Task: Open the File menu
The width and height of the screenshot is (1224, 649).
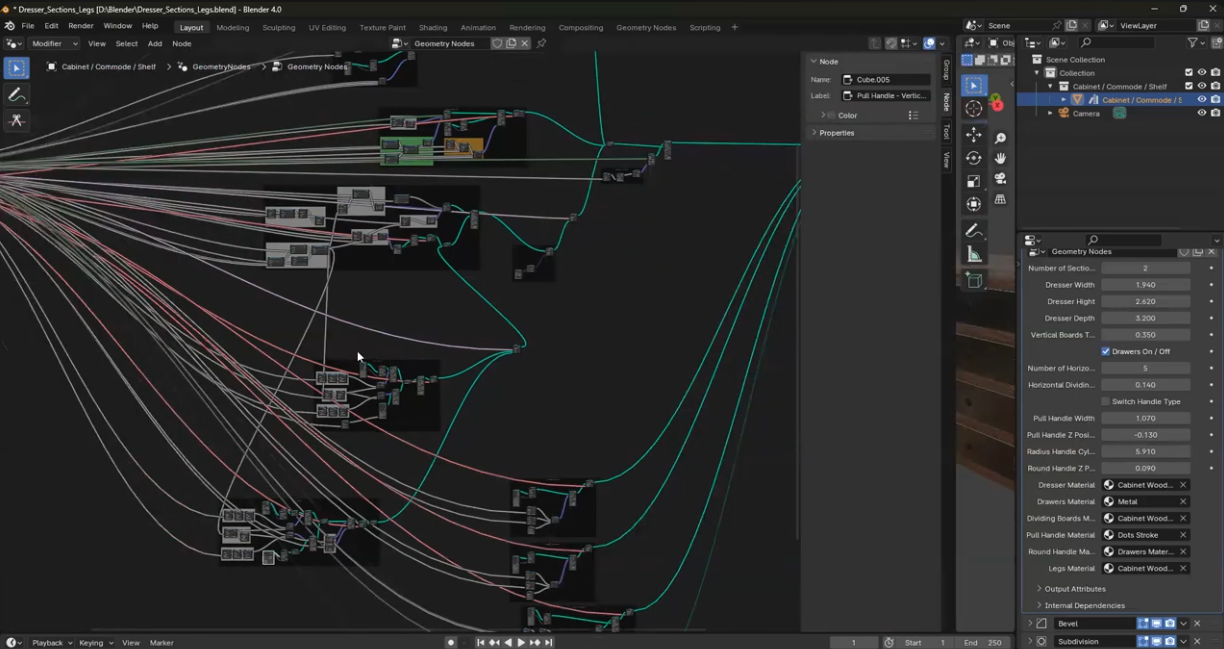Action: pos(28,26)
